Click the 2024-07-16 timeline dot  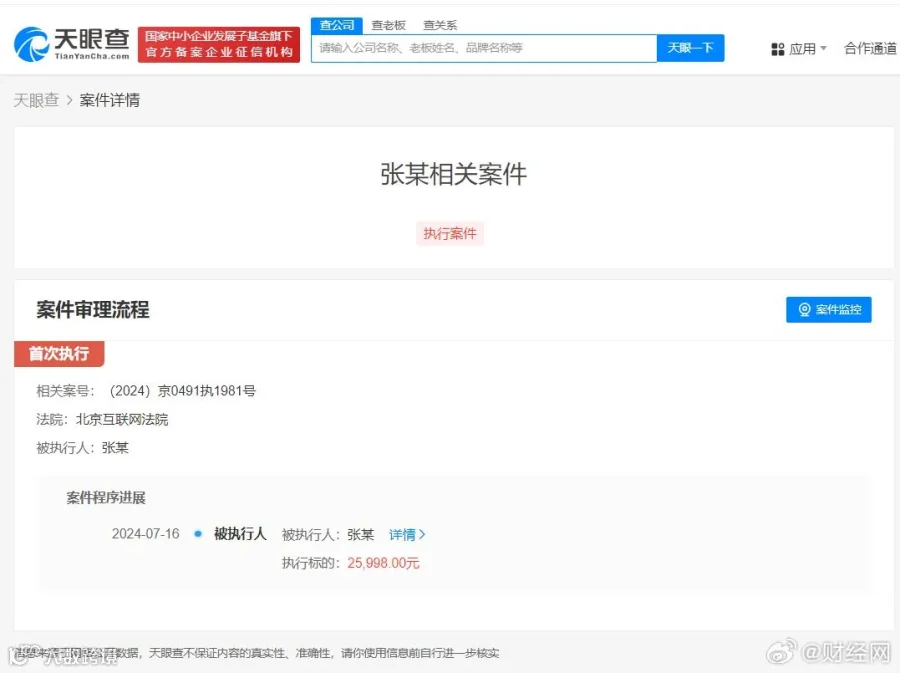pos(198,534)
